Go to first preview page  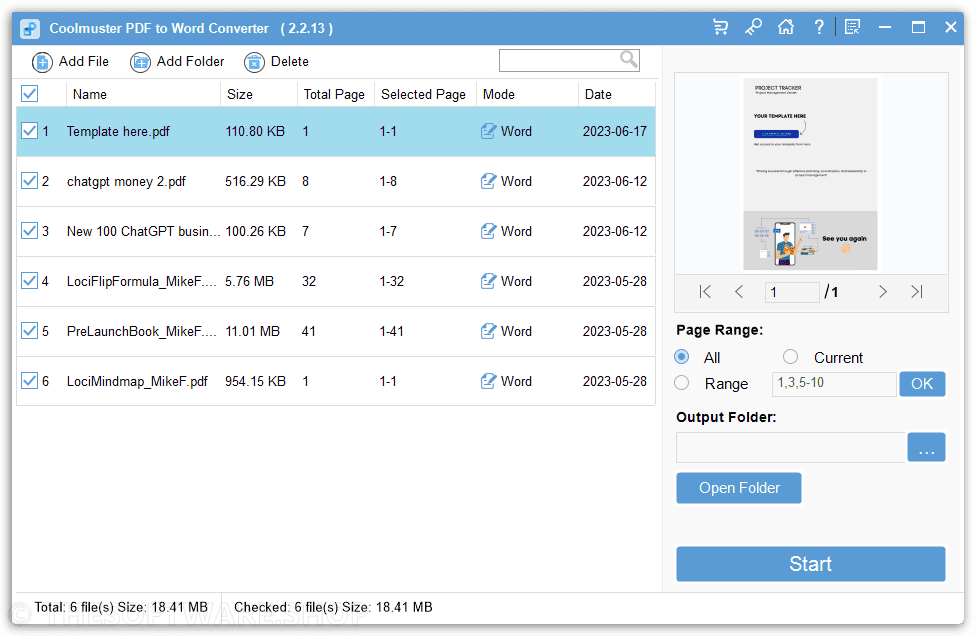[x=705, y=291]
